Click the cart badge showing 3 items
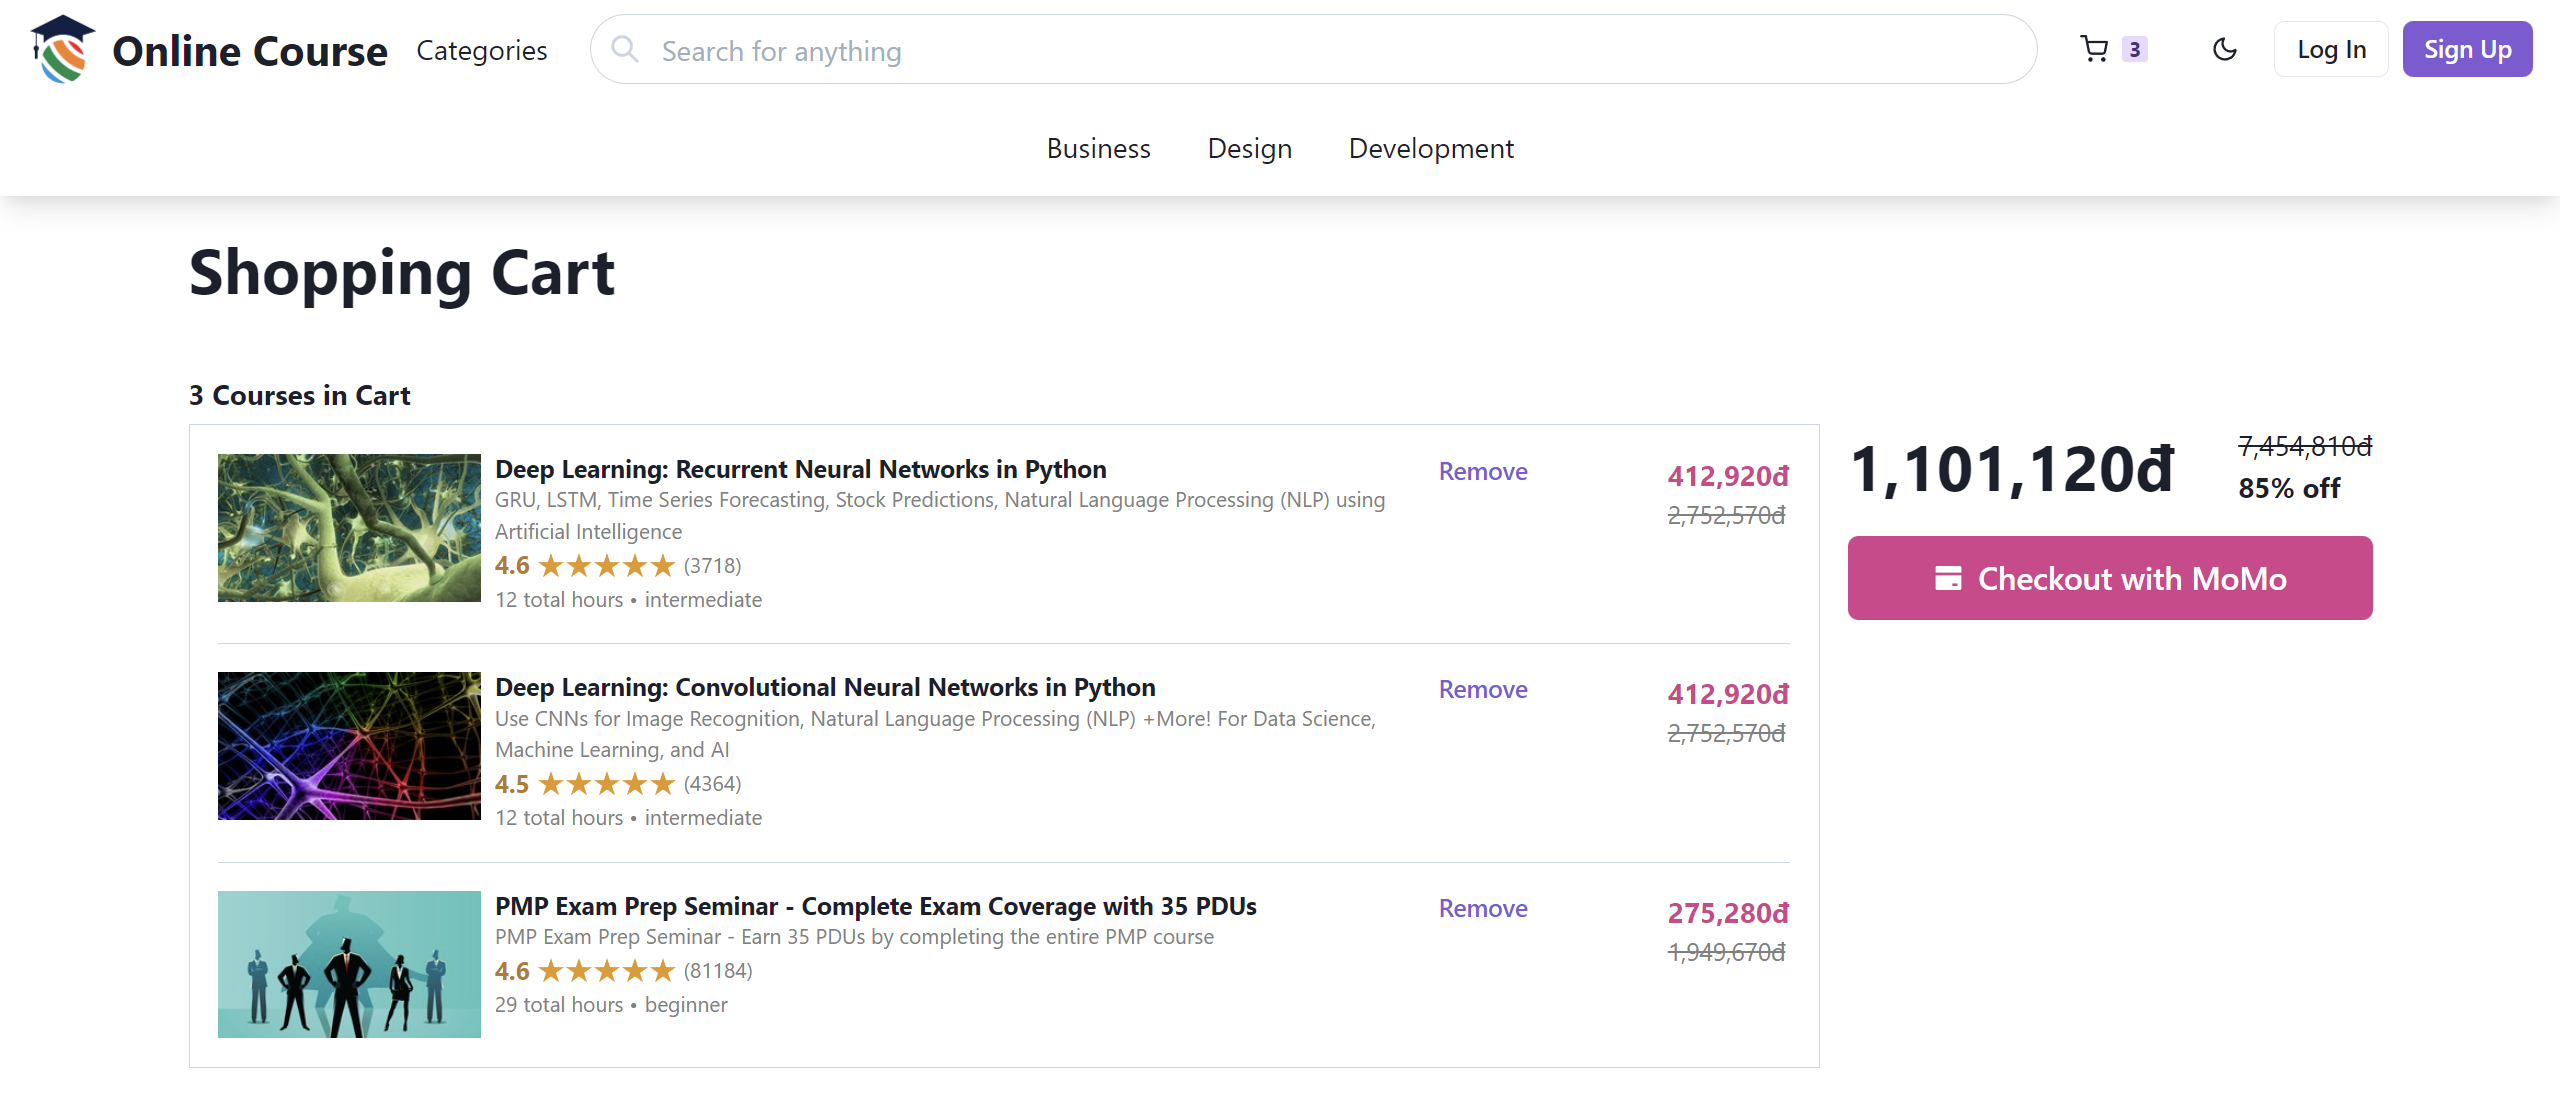The width and height of the screenshot is (2560, 1118). coord(2134,49)
